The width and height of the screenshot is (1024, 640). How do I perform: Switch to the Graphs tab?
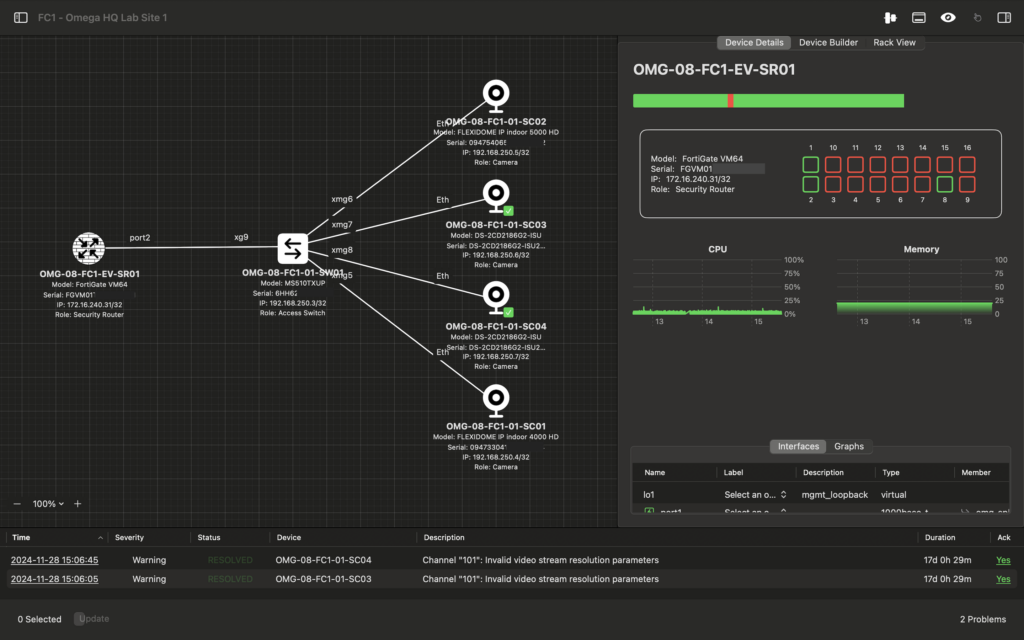click(849, 446)
